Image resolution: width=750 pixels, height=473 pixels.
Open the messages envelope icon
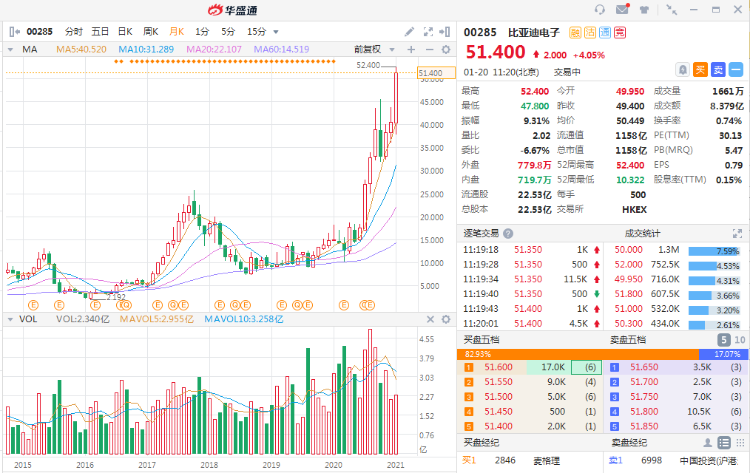point(623,9)
